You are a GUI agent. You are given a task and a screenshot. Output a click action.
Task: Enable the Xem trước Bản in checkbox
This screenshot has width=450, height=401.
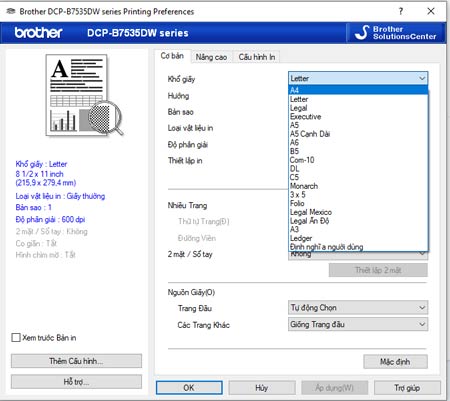(16, 338)
